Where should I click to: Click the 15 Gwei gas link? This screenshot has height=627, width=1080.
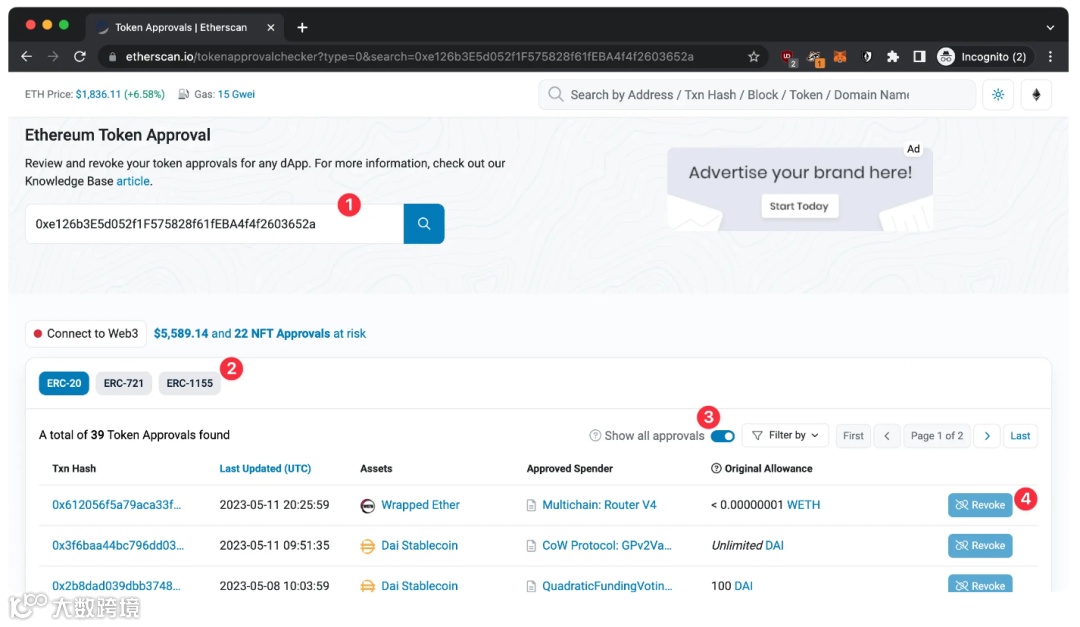click(236, 94)
